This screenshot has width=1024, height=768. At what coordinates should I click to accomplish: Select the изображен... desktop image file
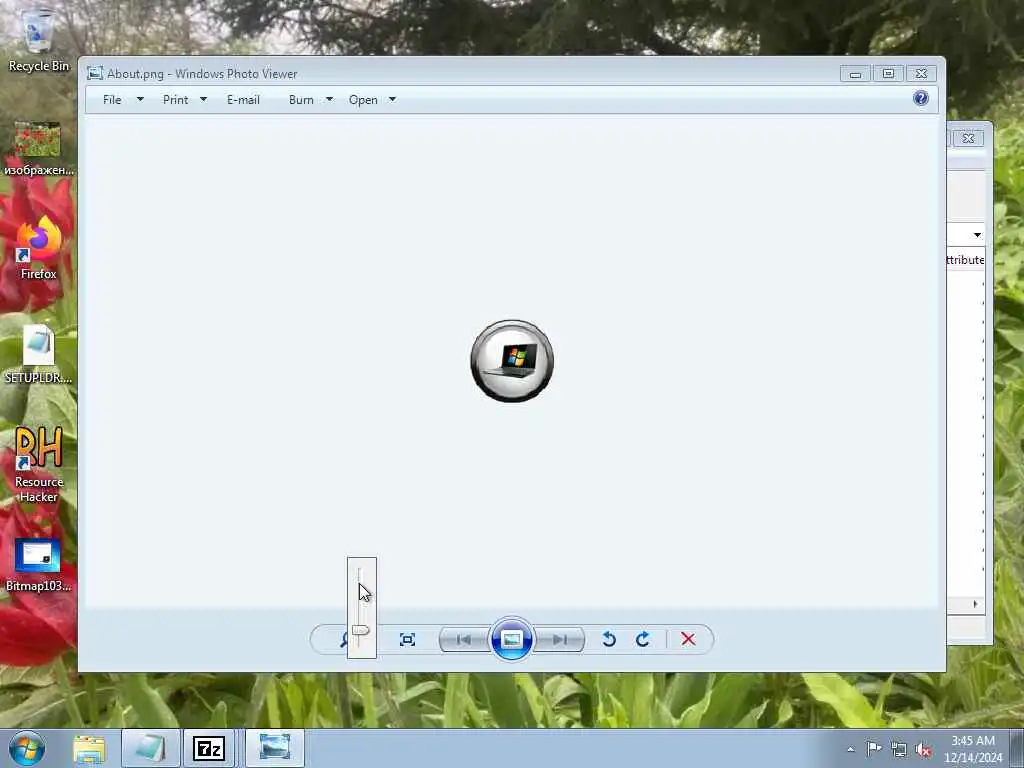pyautogui.click(x=39, y=149)
